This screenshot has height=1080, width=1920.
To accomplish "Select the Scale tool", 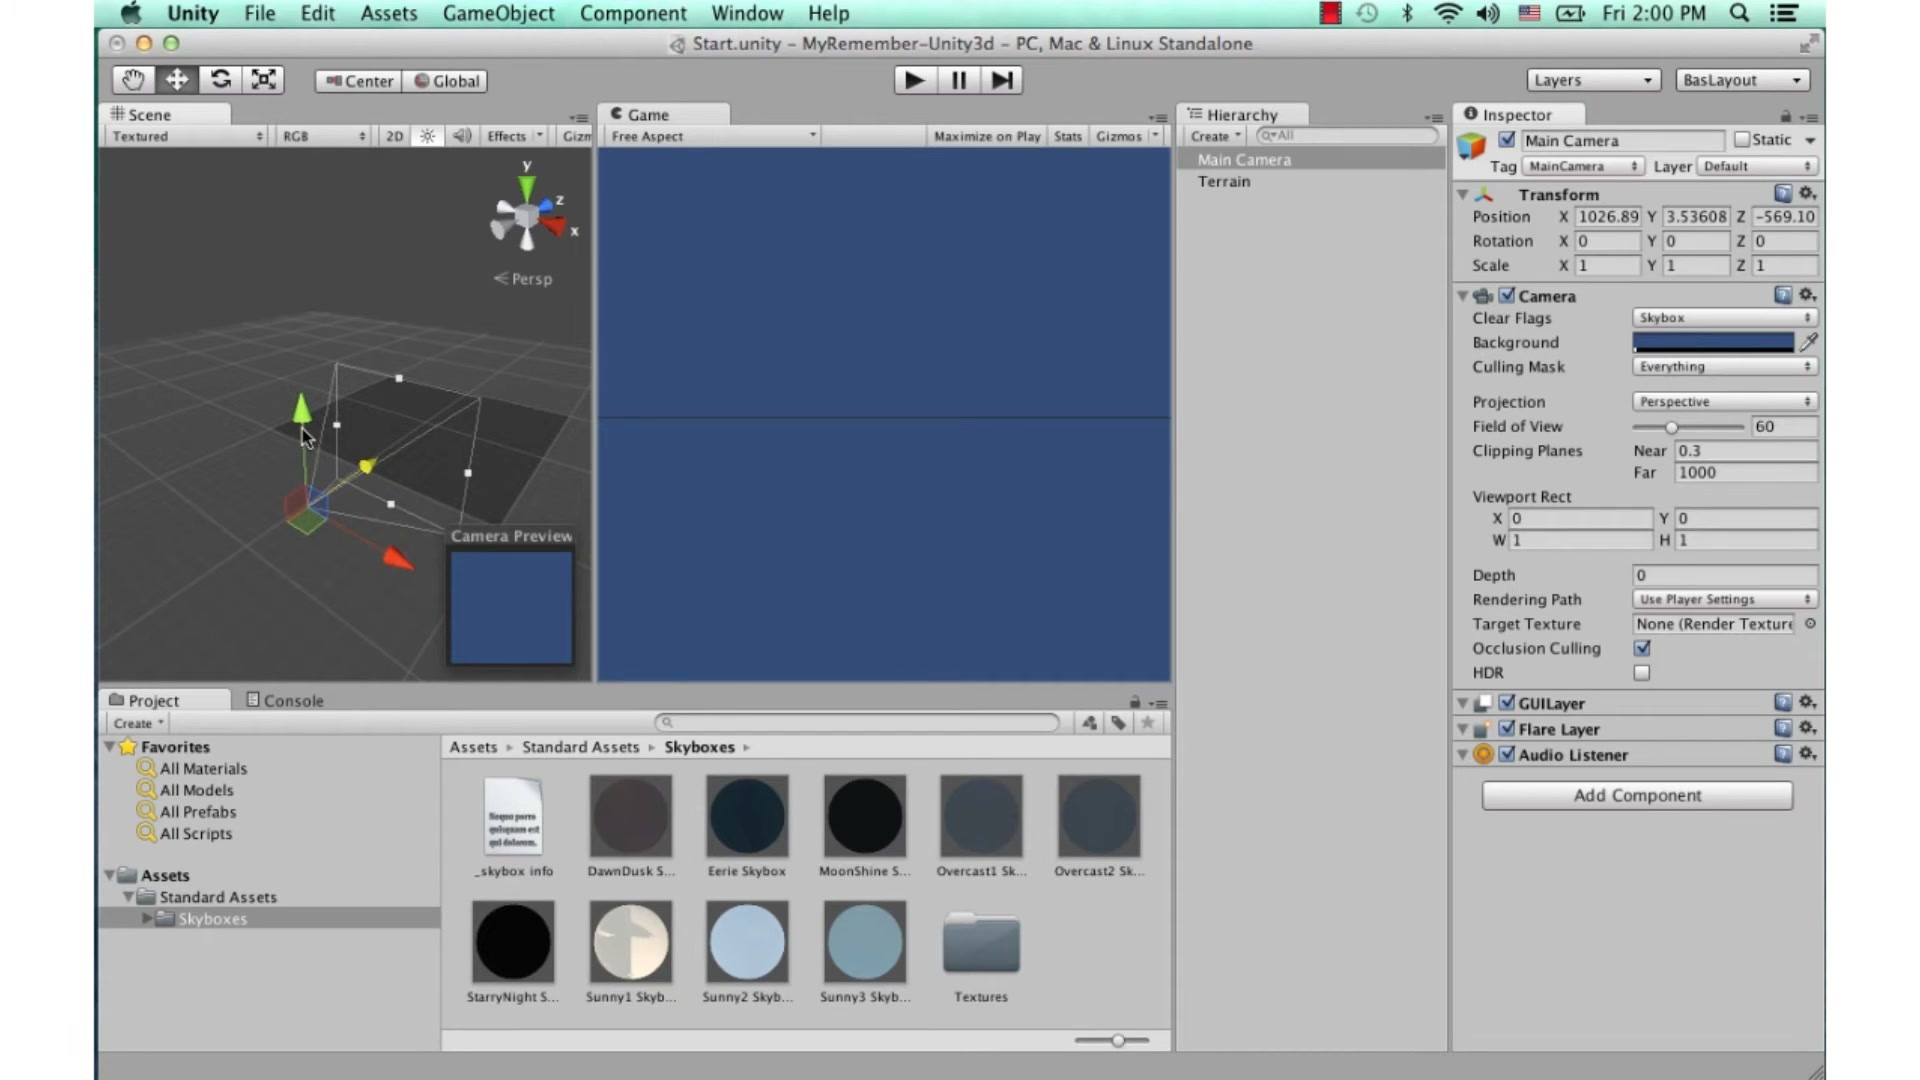I will coord(264,80).
